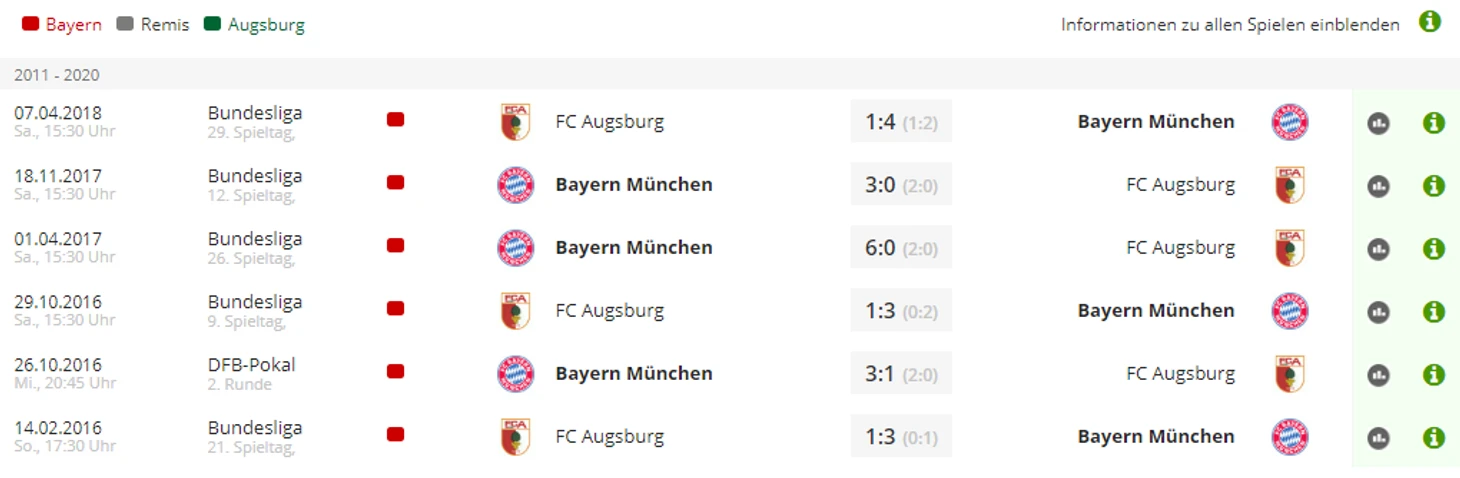This screenshot has width=1460, height=478.
Task: Show info icon for the 14.02.2016 match
Action: point(1433,438)
